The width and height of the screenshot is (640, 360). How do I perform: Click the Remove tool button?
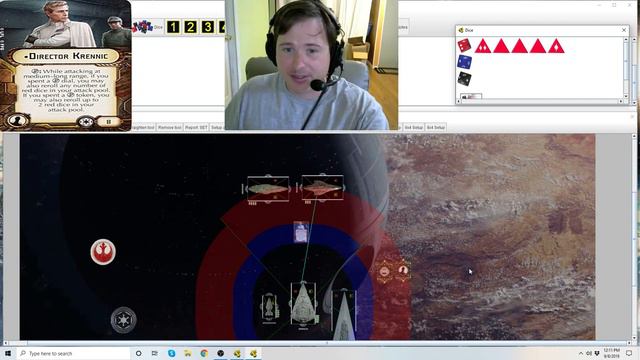[169, 127]
